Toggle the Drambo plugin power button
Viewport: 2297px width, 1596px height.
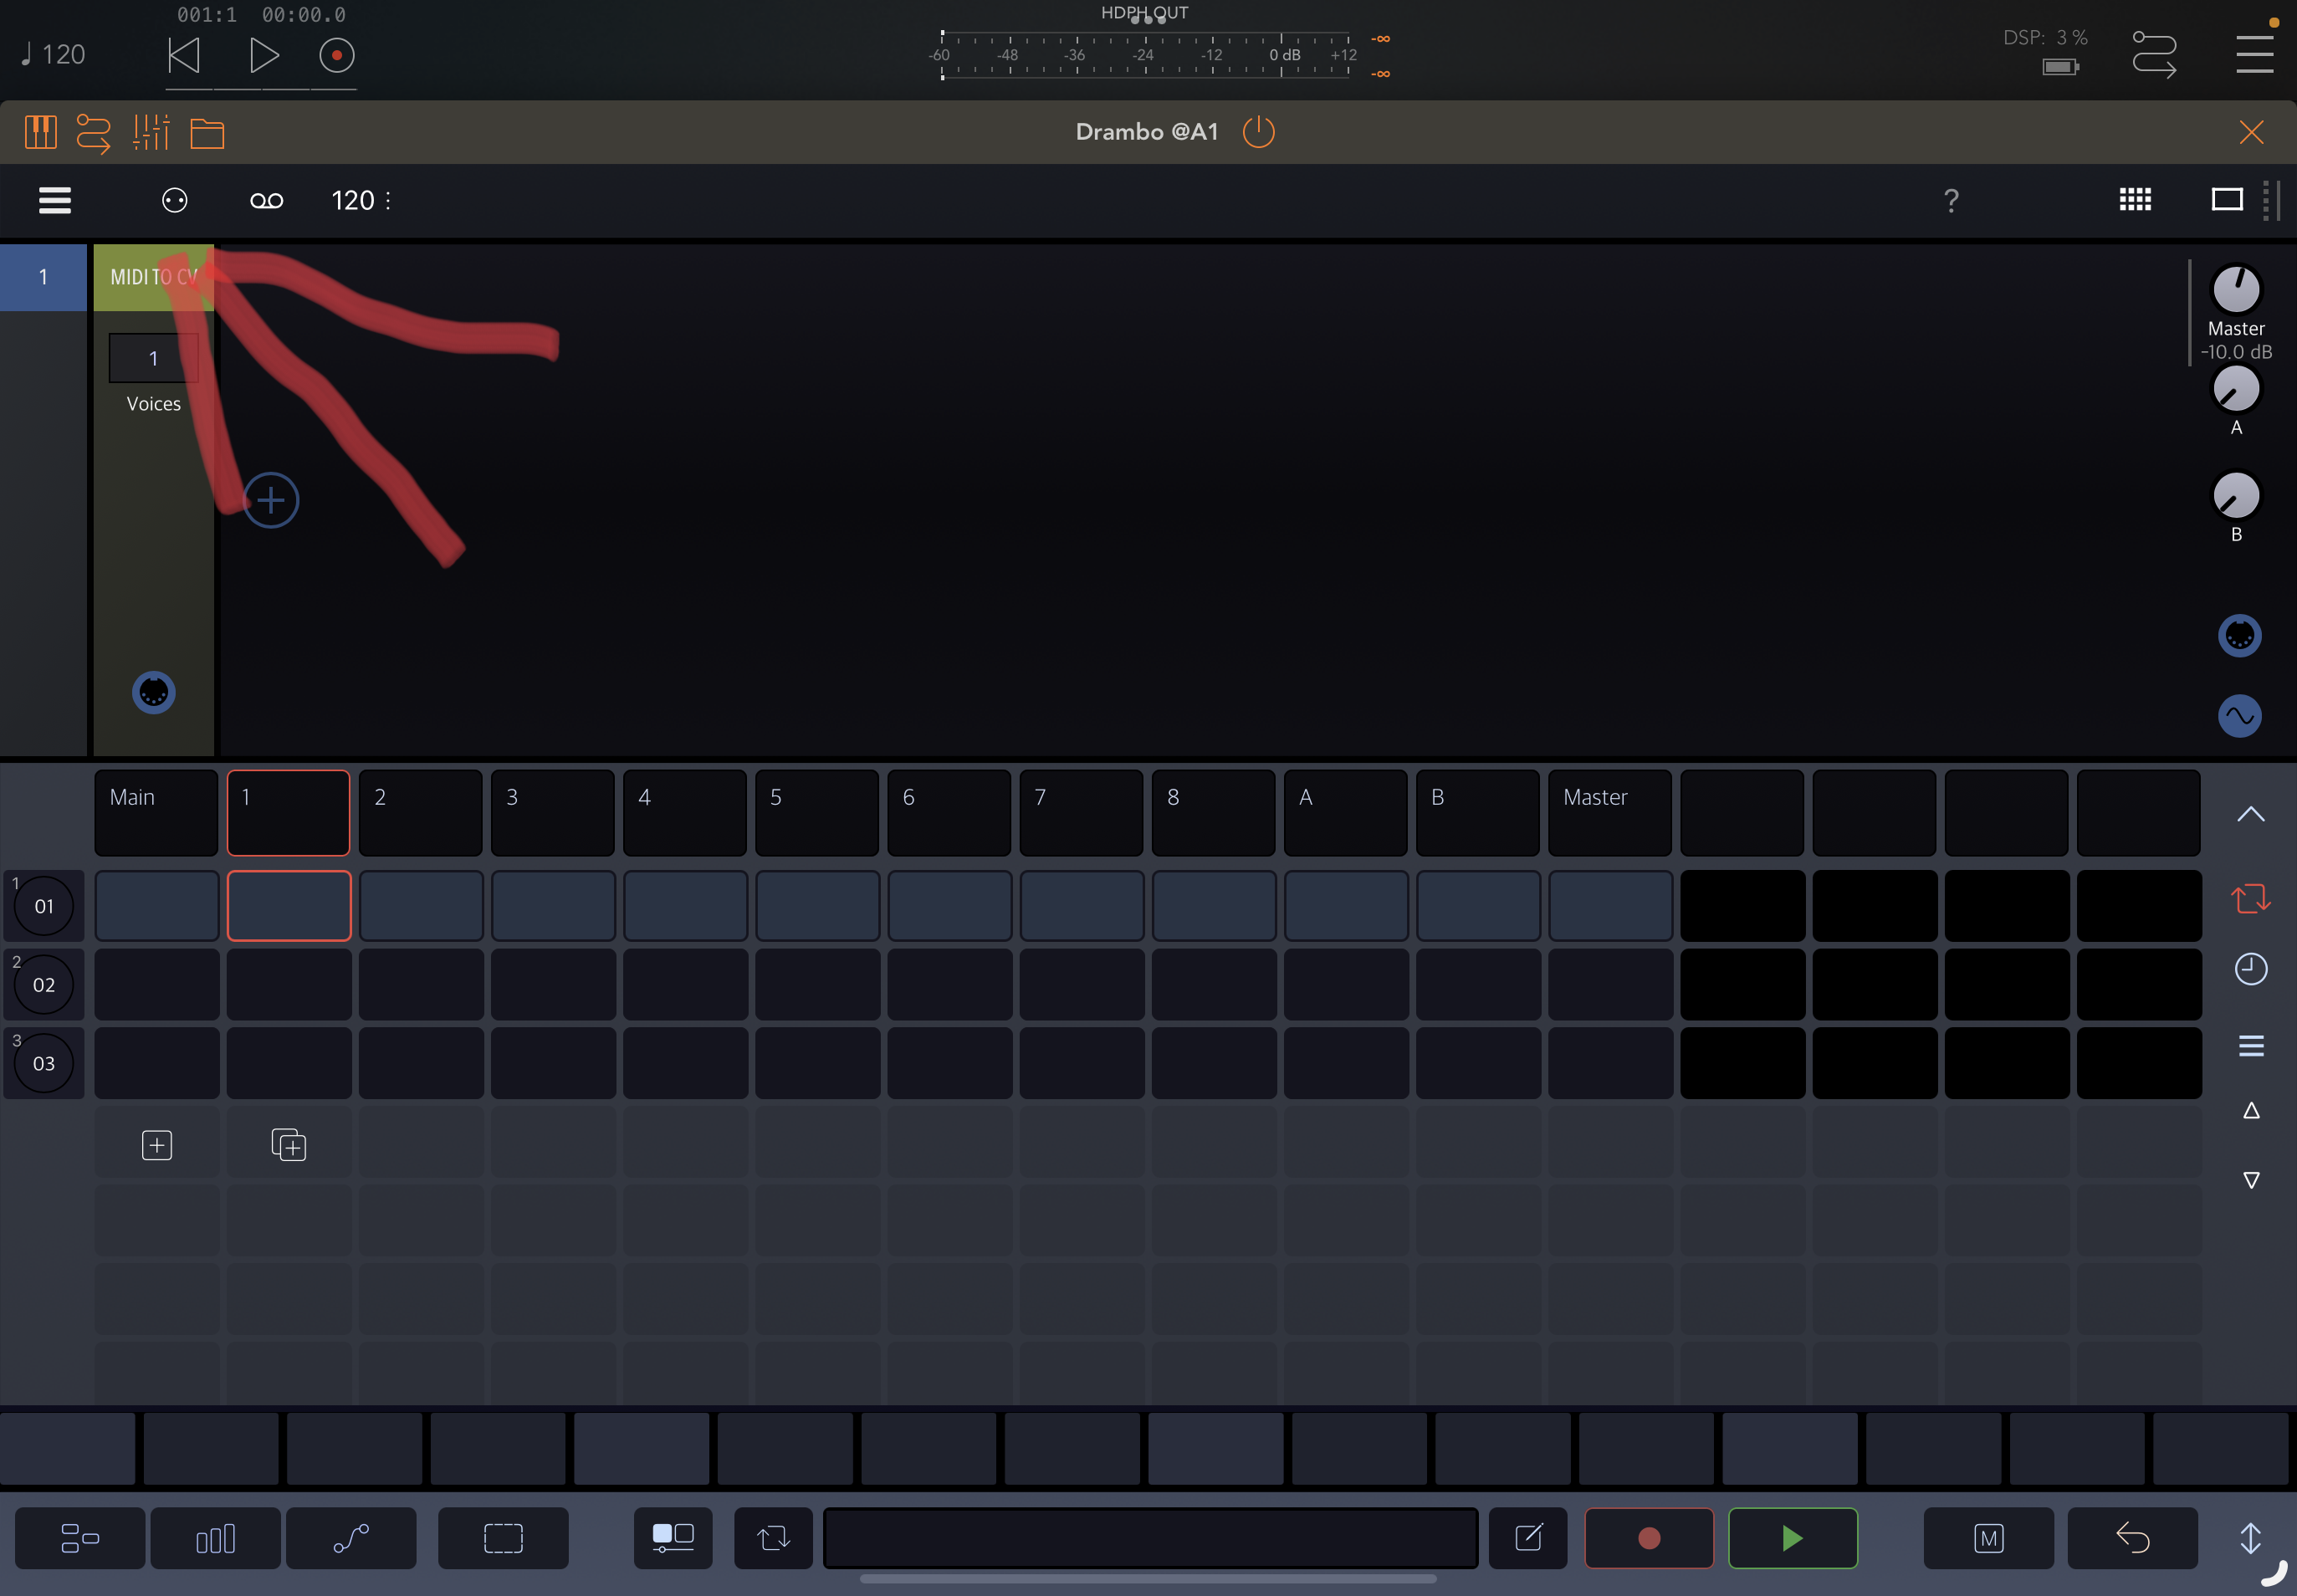point(1258,132)
